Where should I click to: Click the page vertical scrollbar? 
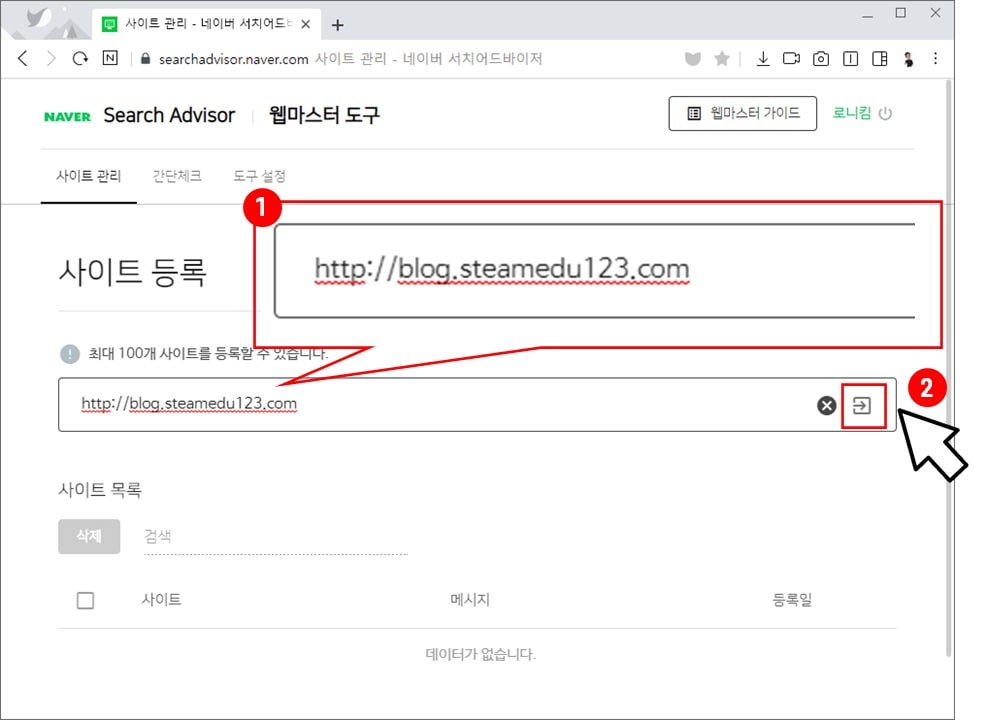click(x=949, y=369)
